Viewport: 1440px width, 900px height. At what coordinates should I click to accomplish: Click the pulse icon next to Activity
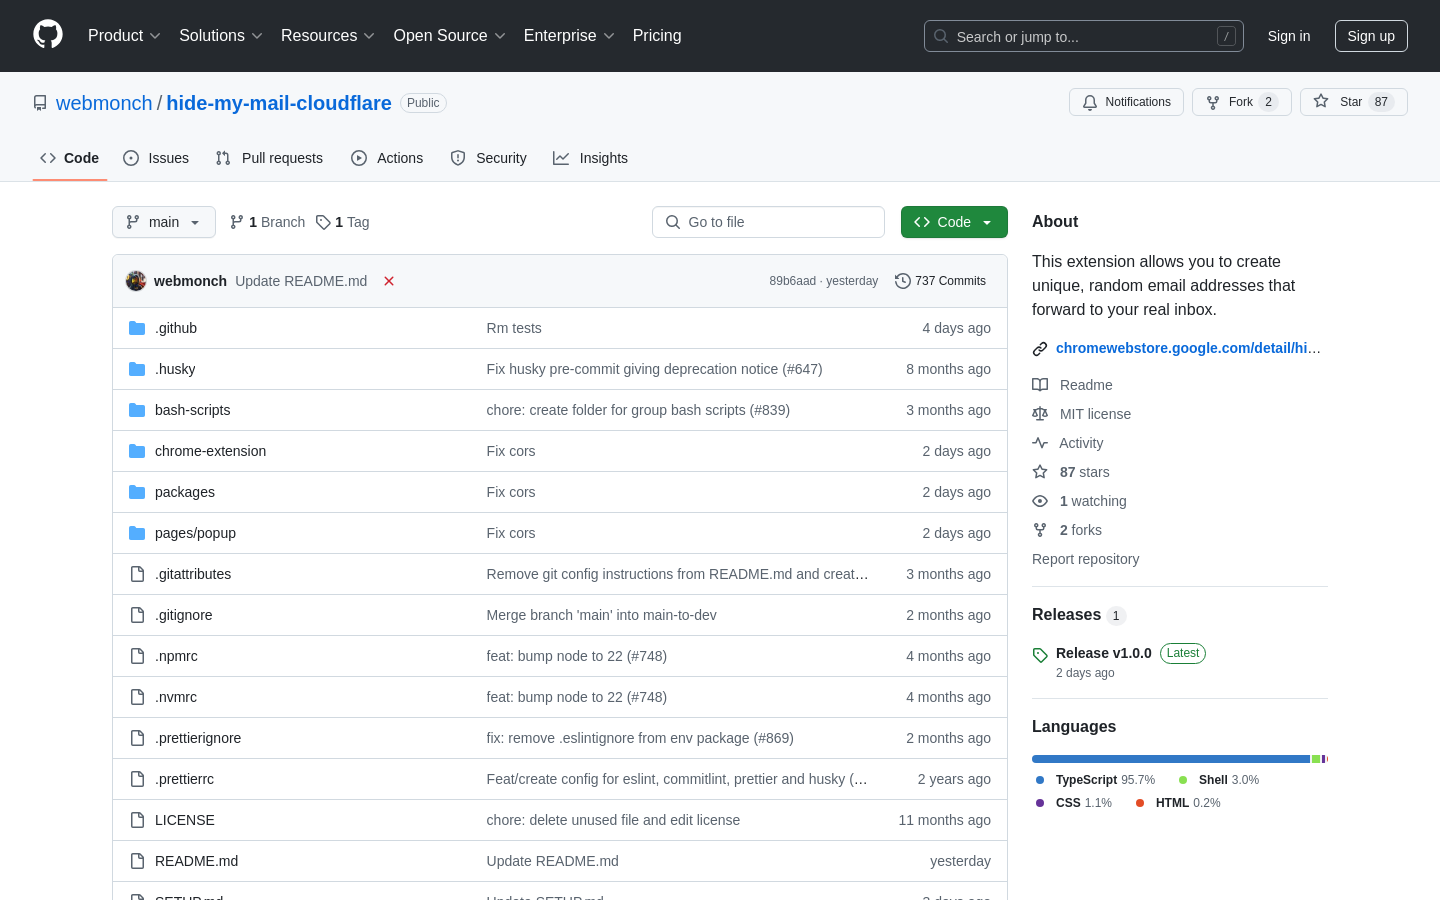(1040, 443)
